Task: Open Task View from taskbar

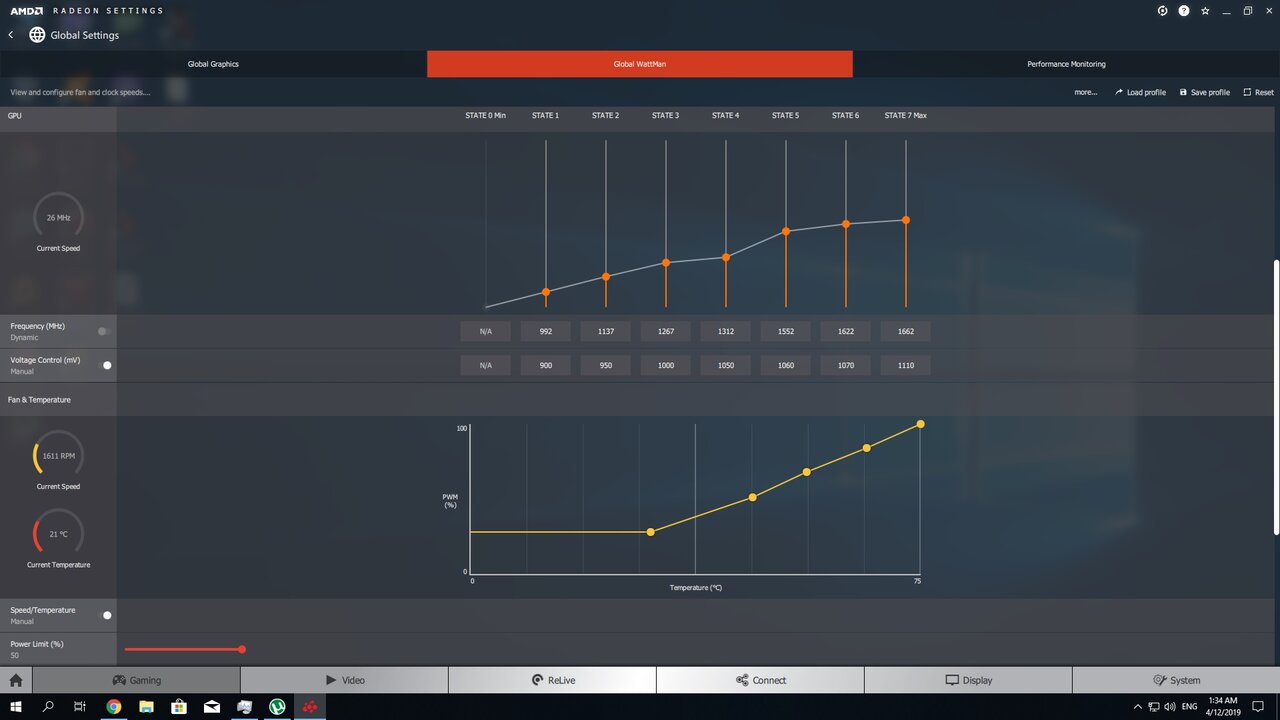Action: [x=80, y=707]
